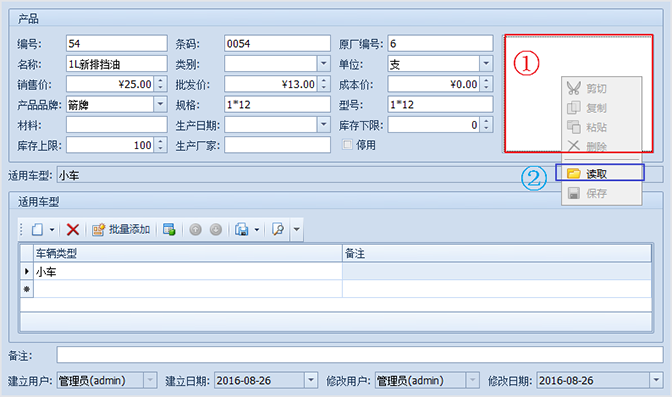Click the printer icon in toolbar
Image resolution: width=672 pixels, height=397 pixels.
[x=241, y=230]
